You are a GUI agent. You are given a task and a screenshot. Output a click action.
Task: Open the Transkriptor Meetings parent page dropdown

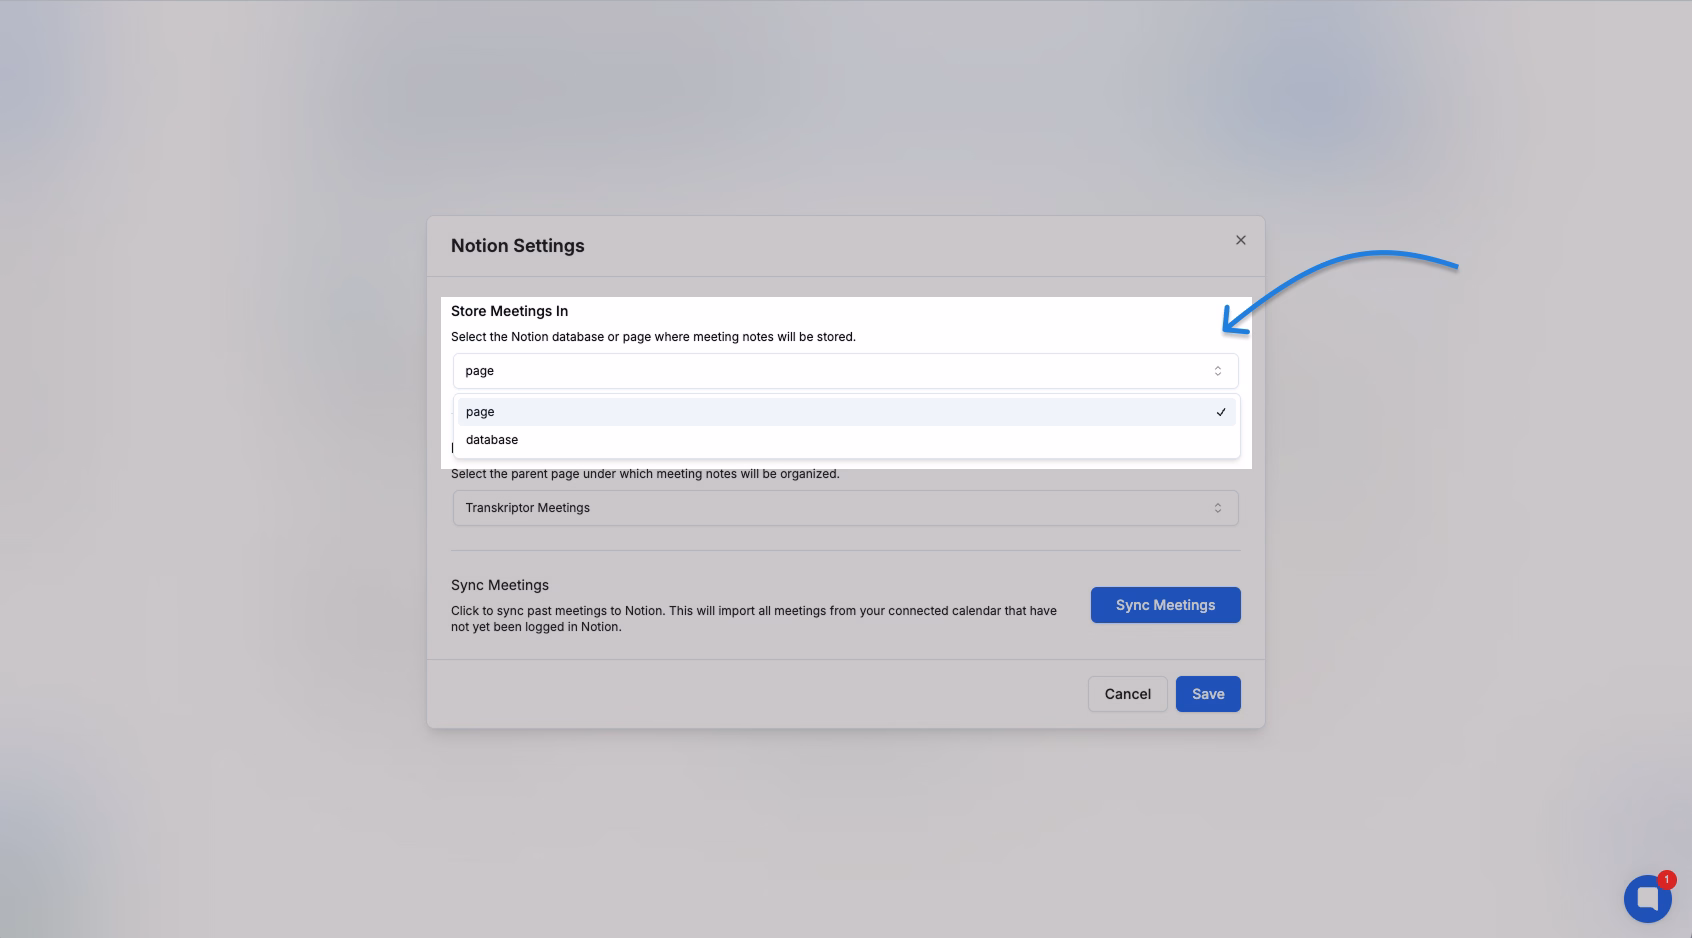pos(845,507)
